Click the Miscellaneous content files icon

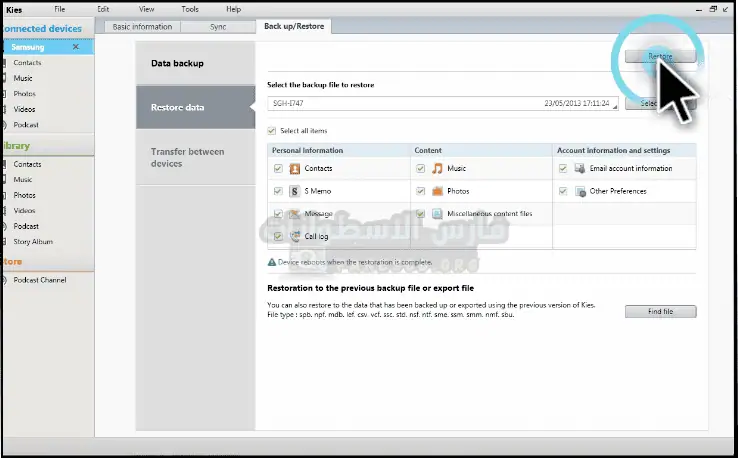click(437, 214)
